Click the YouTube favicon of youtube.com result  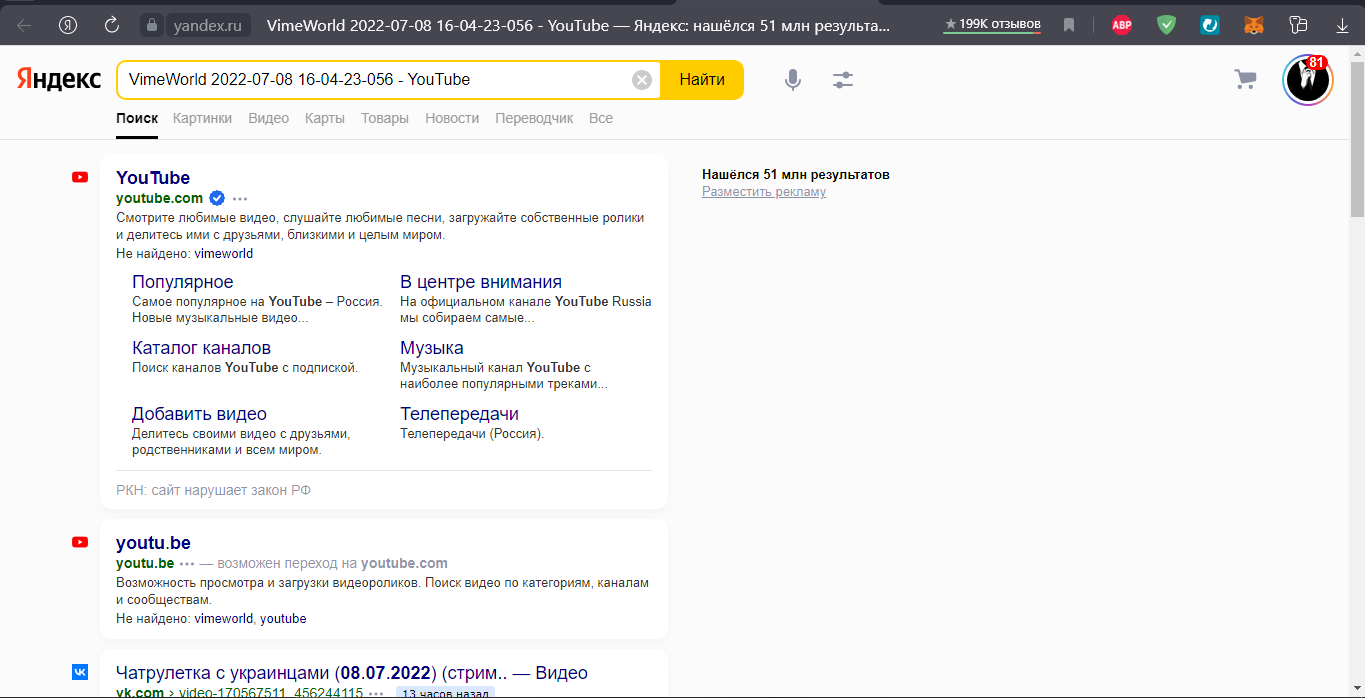(80, 177)
